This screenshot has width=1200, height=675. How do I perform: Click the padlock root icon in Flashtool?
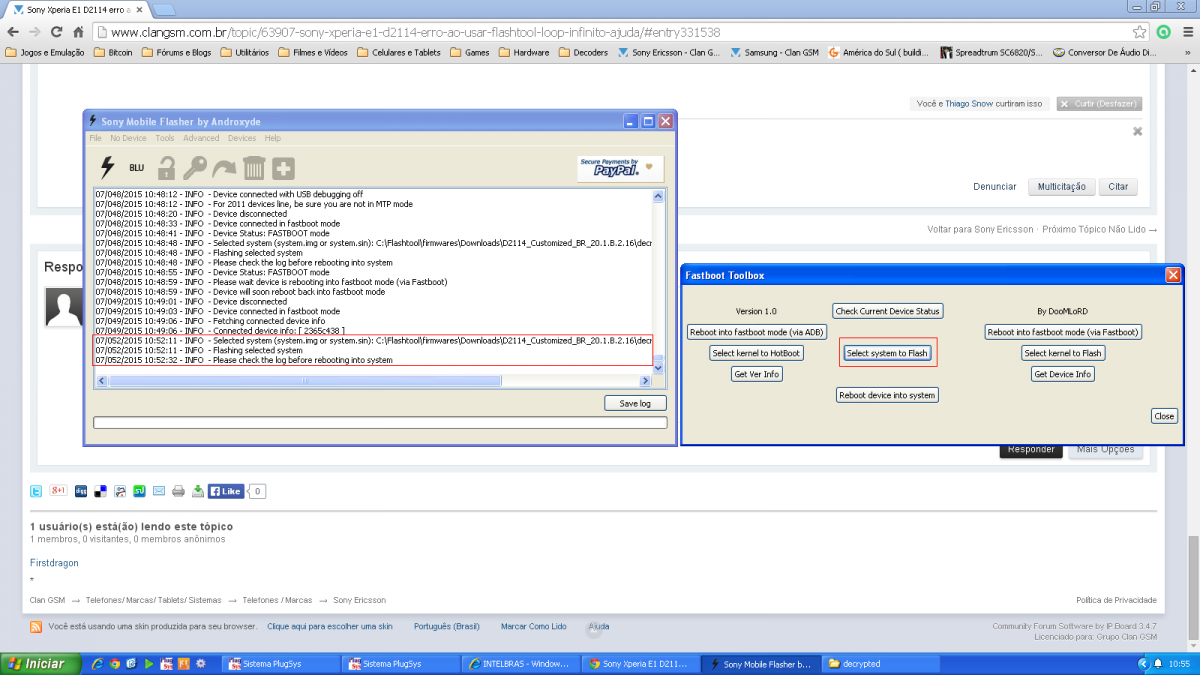click(166, 168)
